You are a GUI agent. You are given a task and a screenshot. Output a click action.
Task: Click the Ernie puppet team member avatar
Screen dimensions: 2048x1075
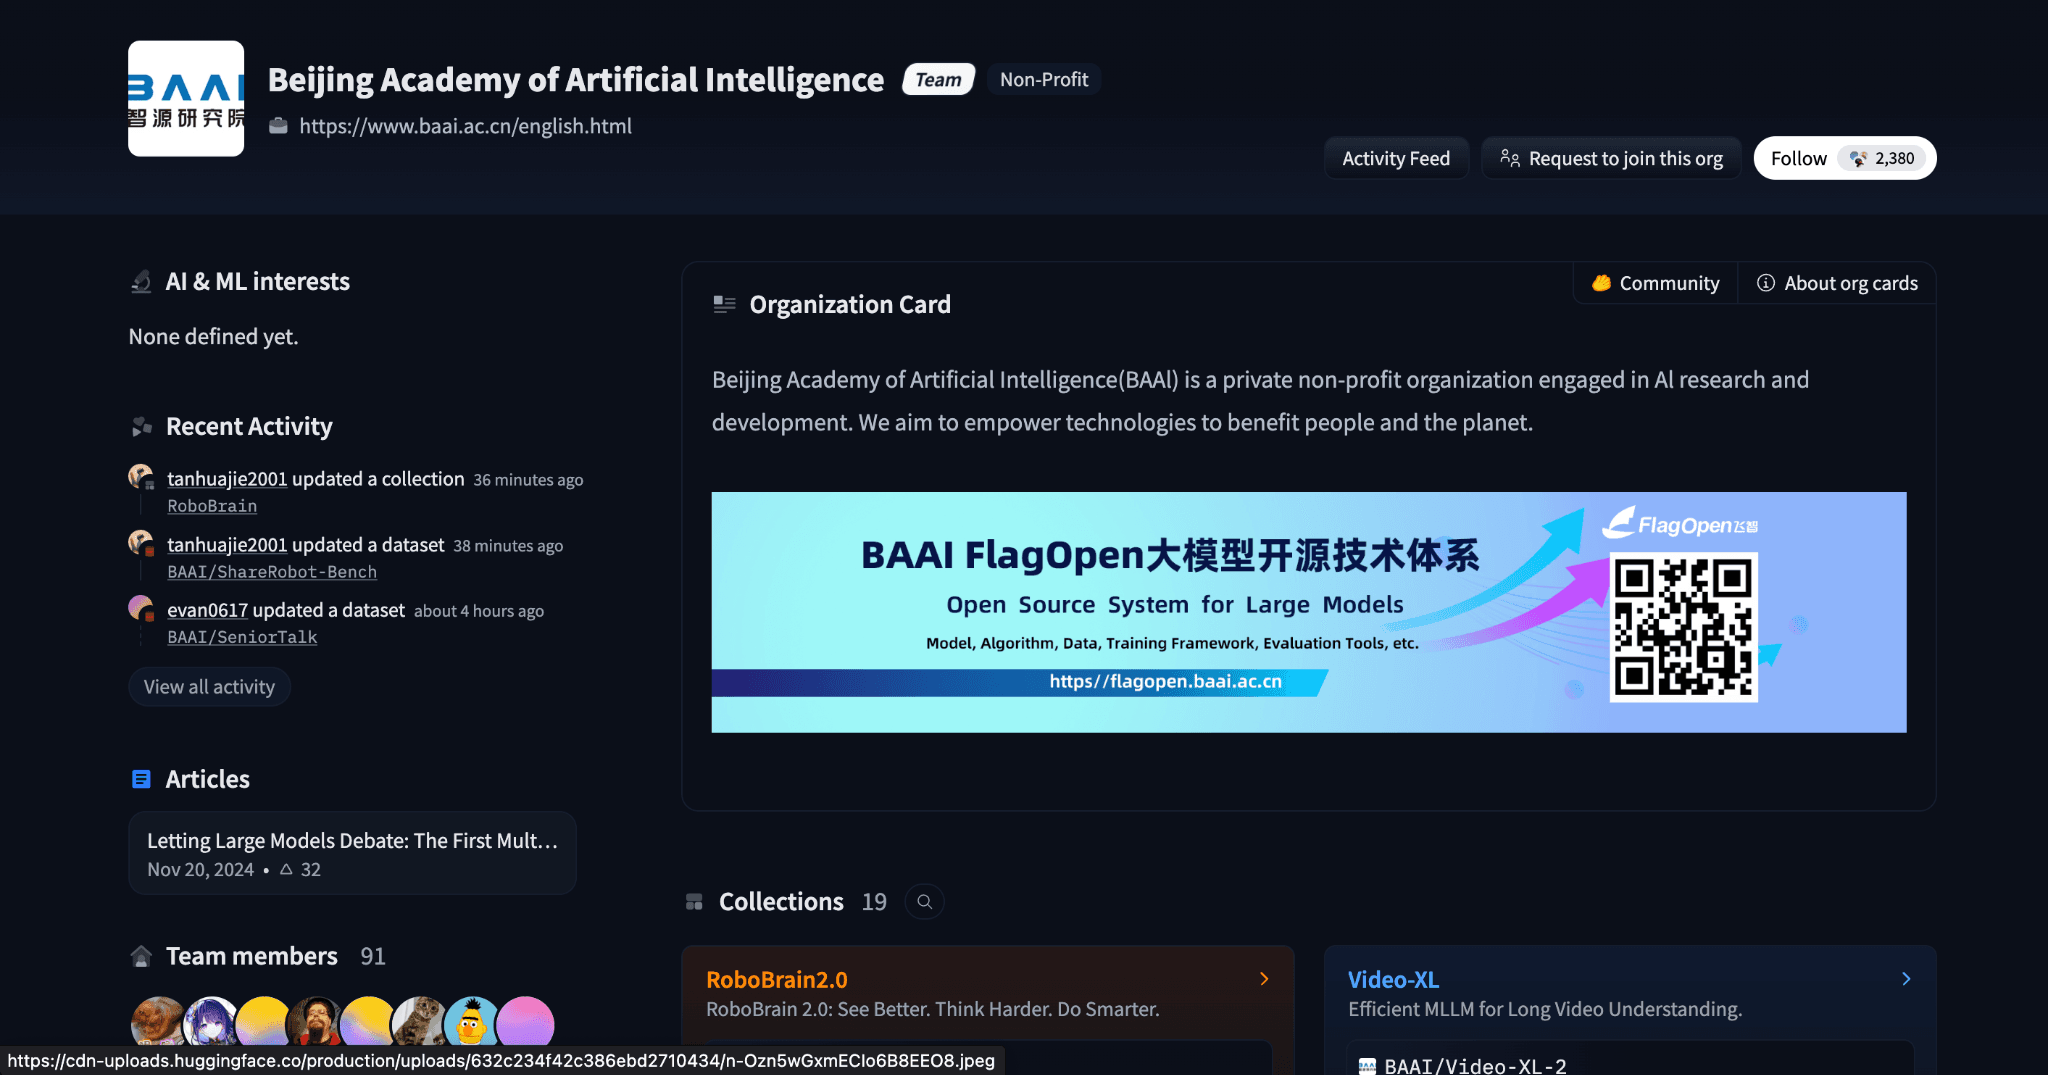472,1022
